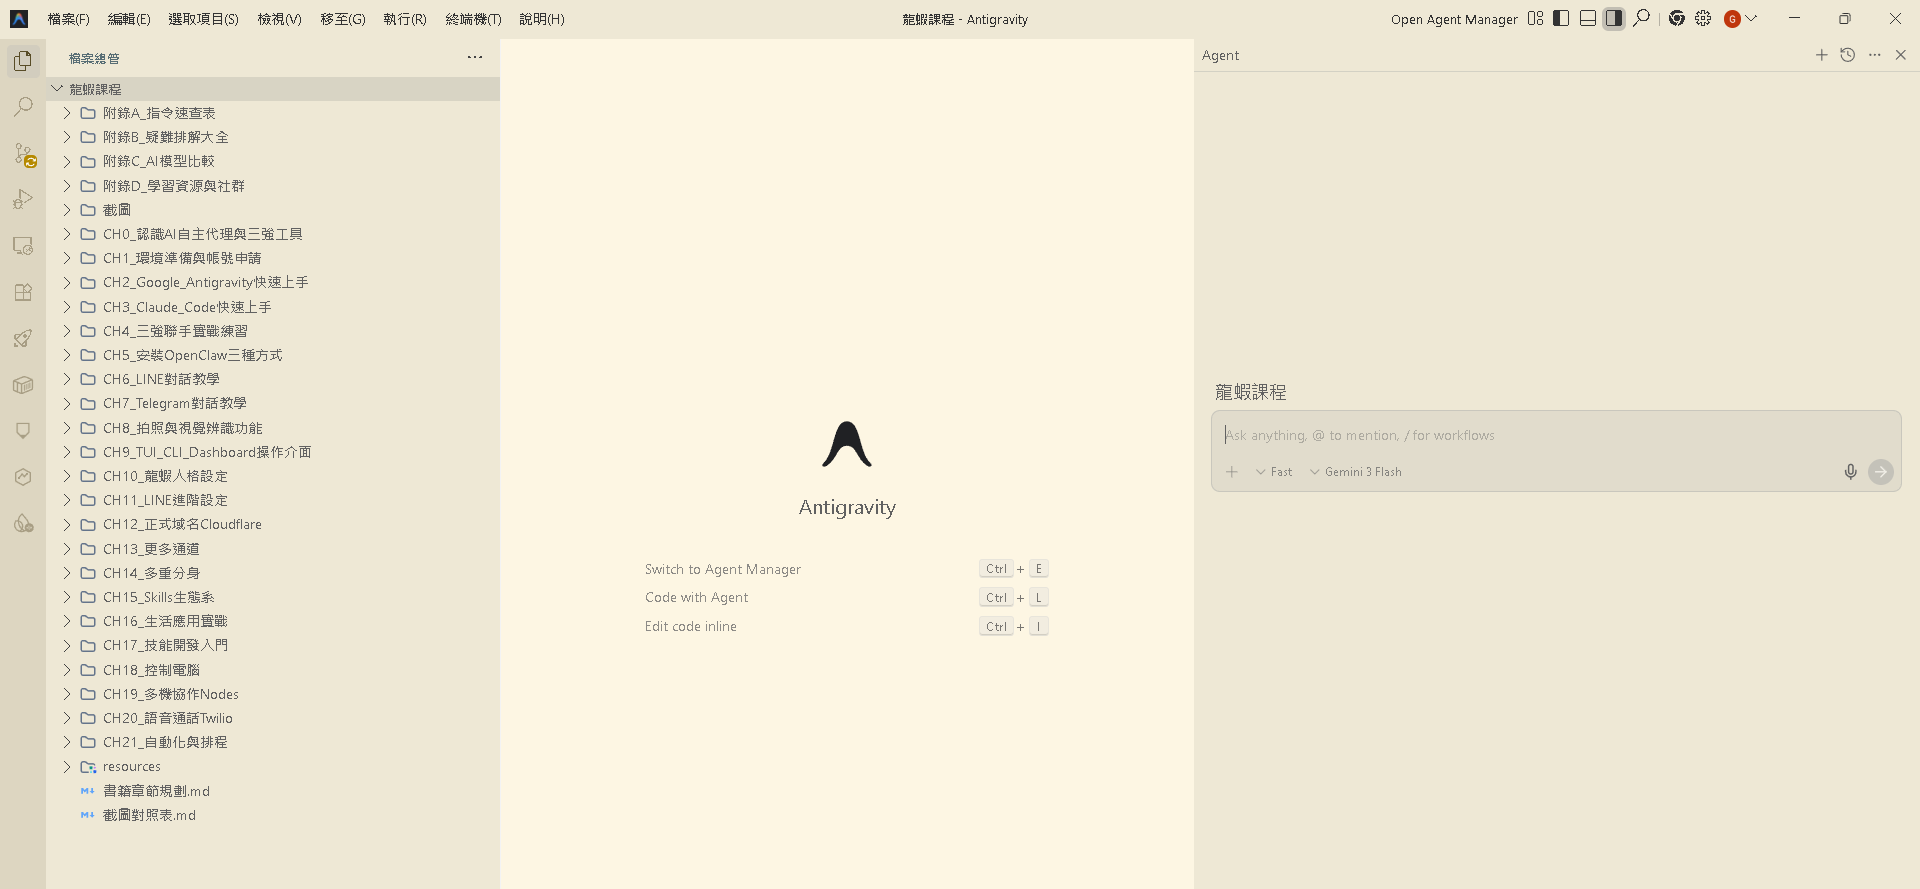Image resolution: width=1920 pixels, height=889 pixels.
Task: Open the Remote Explorer view
Action: [23, 246]
